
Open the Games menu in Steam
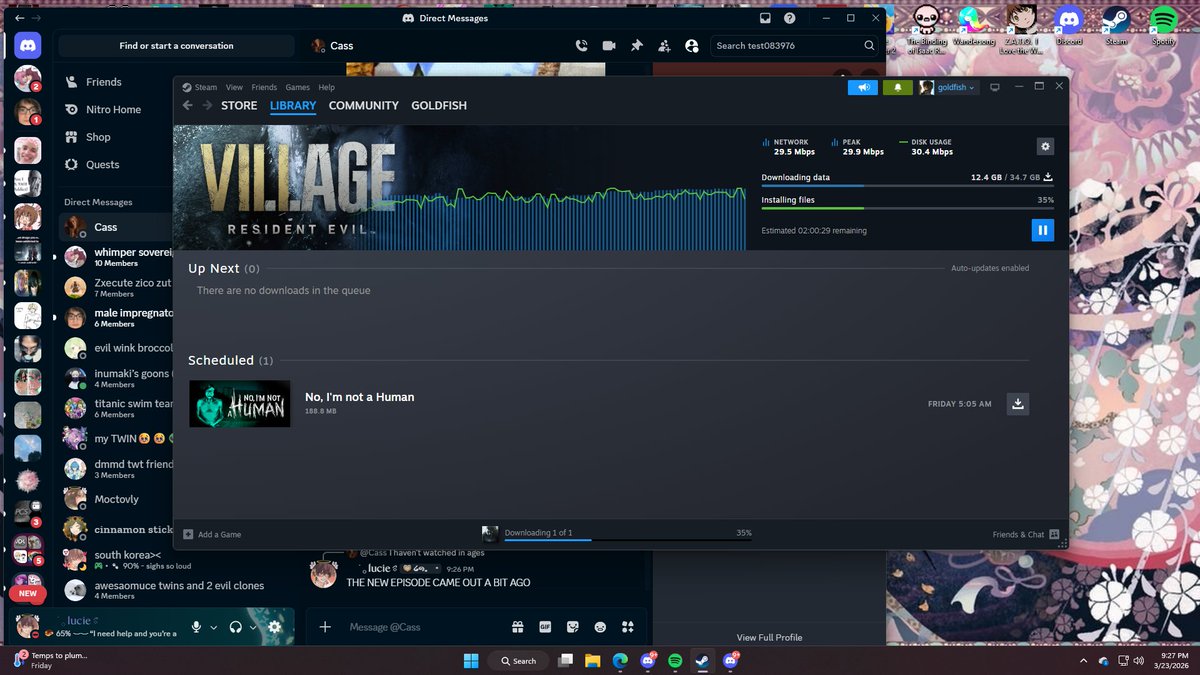click(297, 87)
